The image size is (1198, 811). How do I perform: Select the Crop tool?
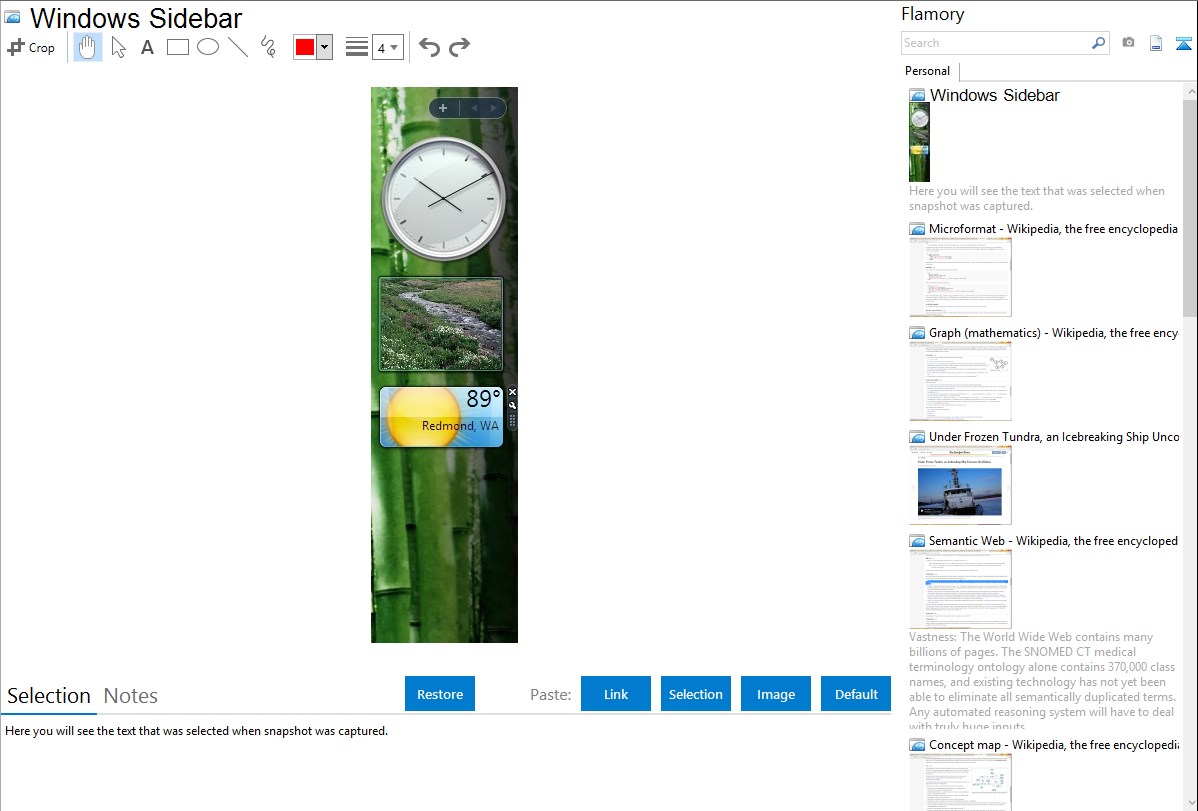tap(31, 47)
